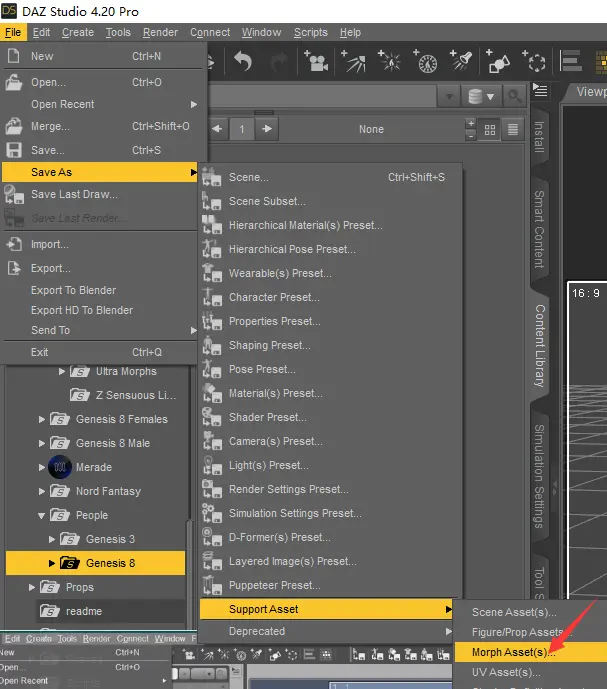Click the Create New Null icon
607x689 pixels.
(x=534, y=61)
